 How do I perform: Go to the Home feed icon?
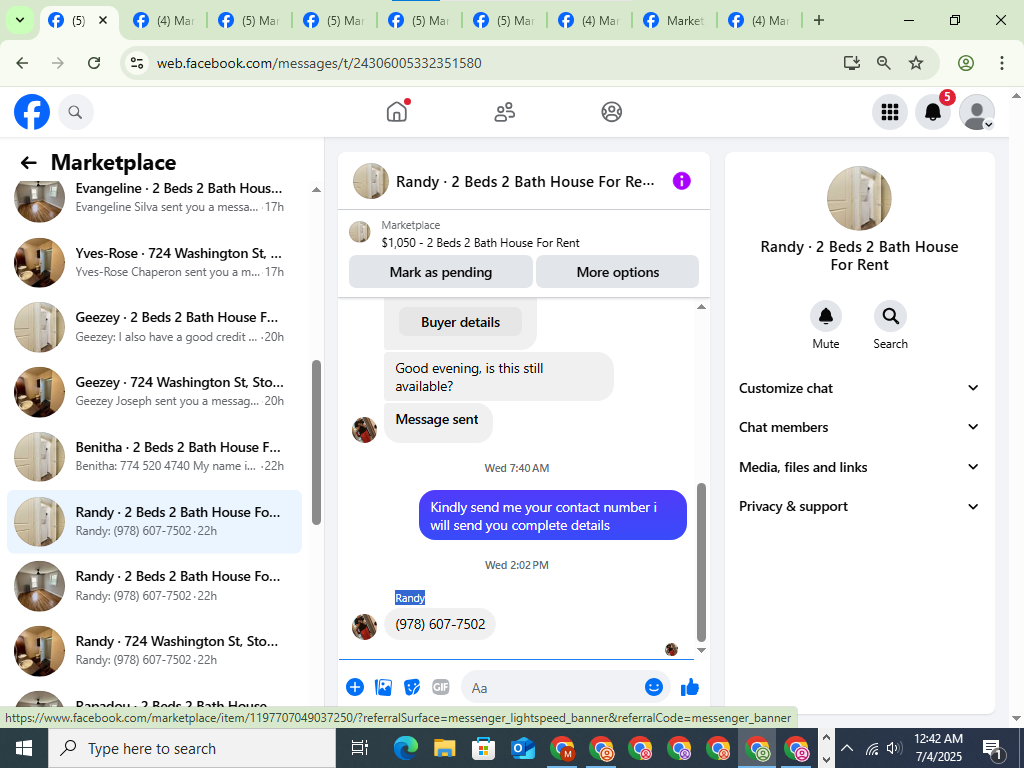point(397,112)
